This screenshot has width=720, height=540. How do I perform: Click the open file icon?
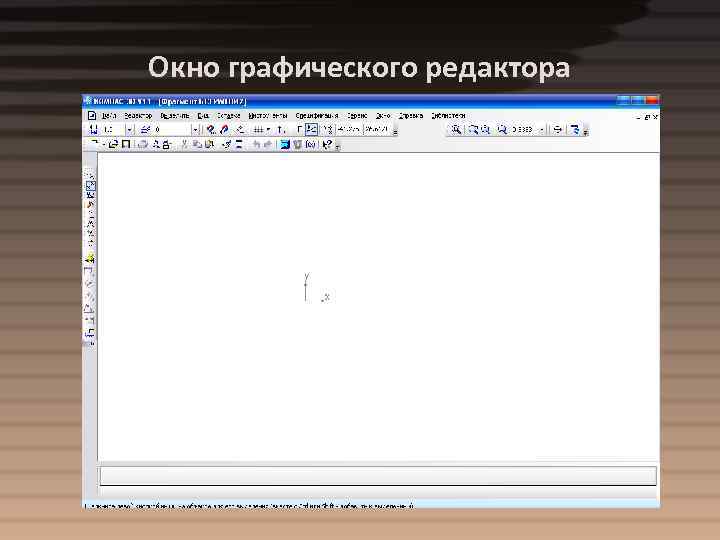point(113,144)
